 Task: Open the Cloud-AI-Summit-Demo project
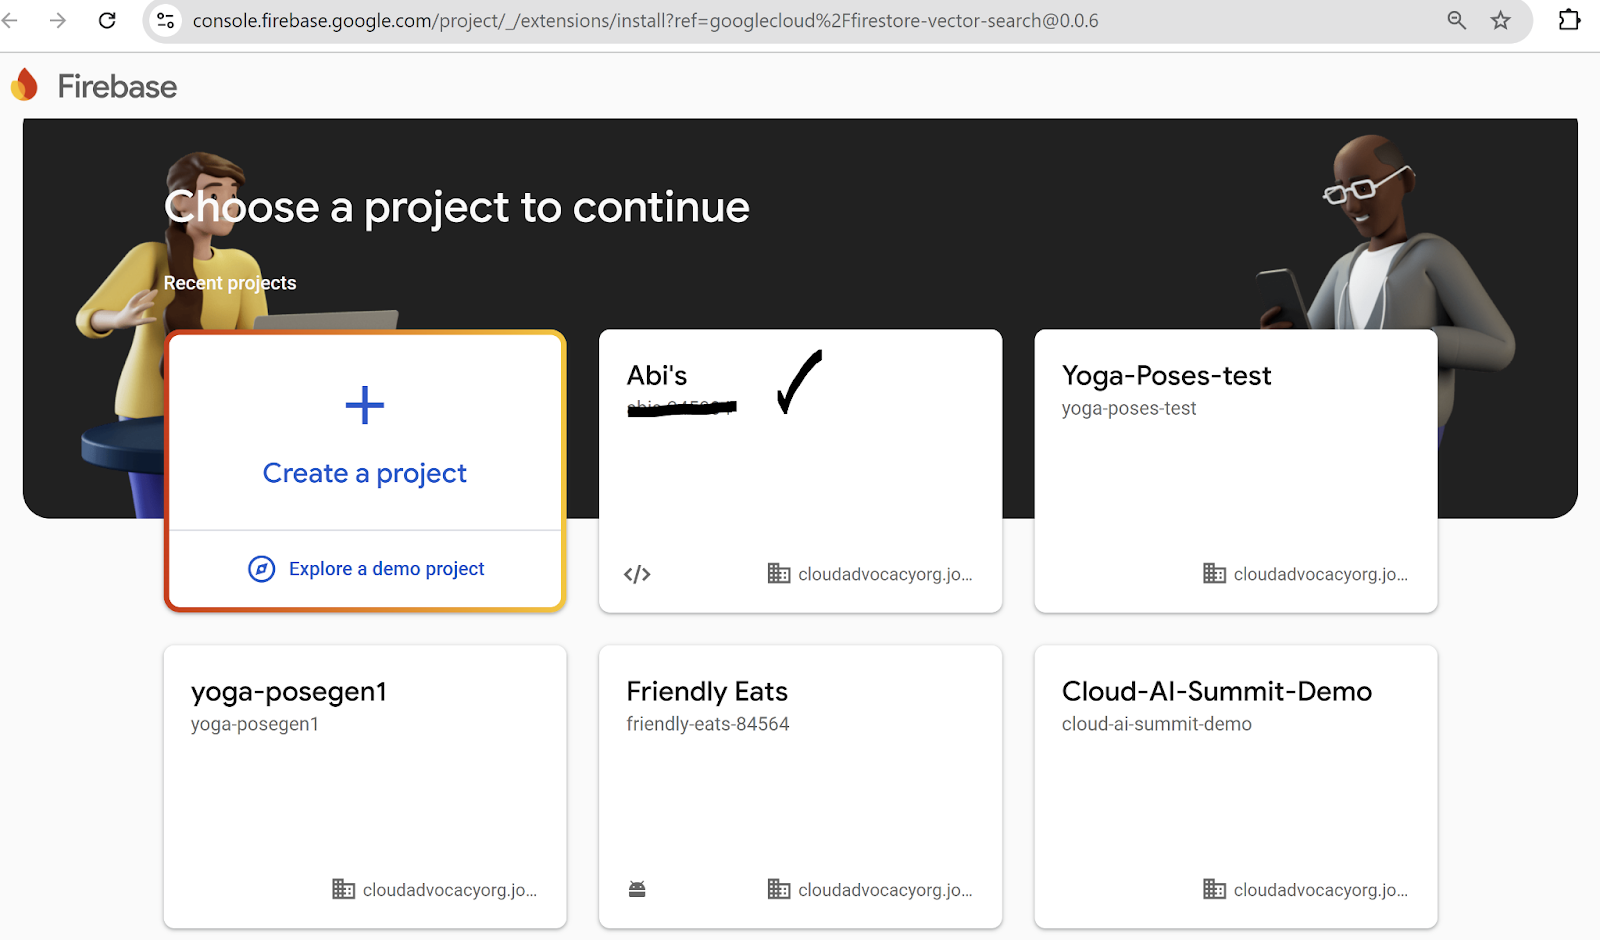pos(1216,692)
